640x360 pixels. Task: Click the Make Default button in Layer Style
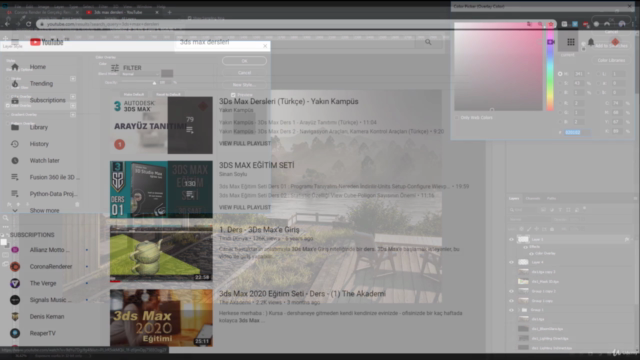point(134,94)
